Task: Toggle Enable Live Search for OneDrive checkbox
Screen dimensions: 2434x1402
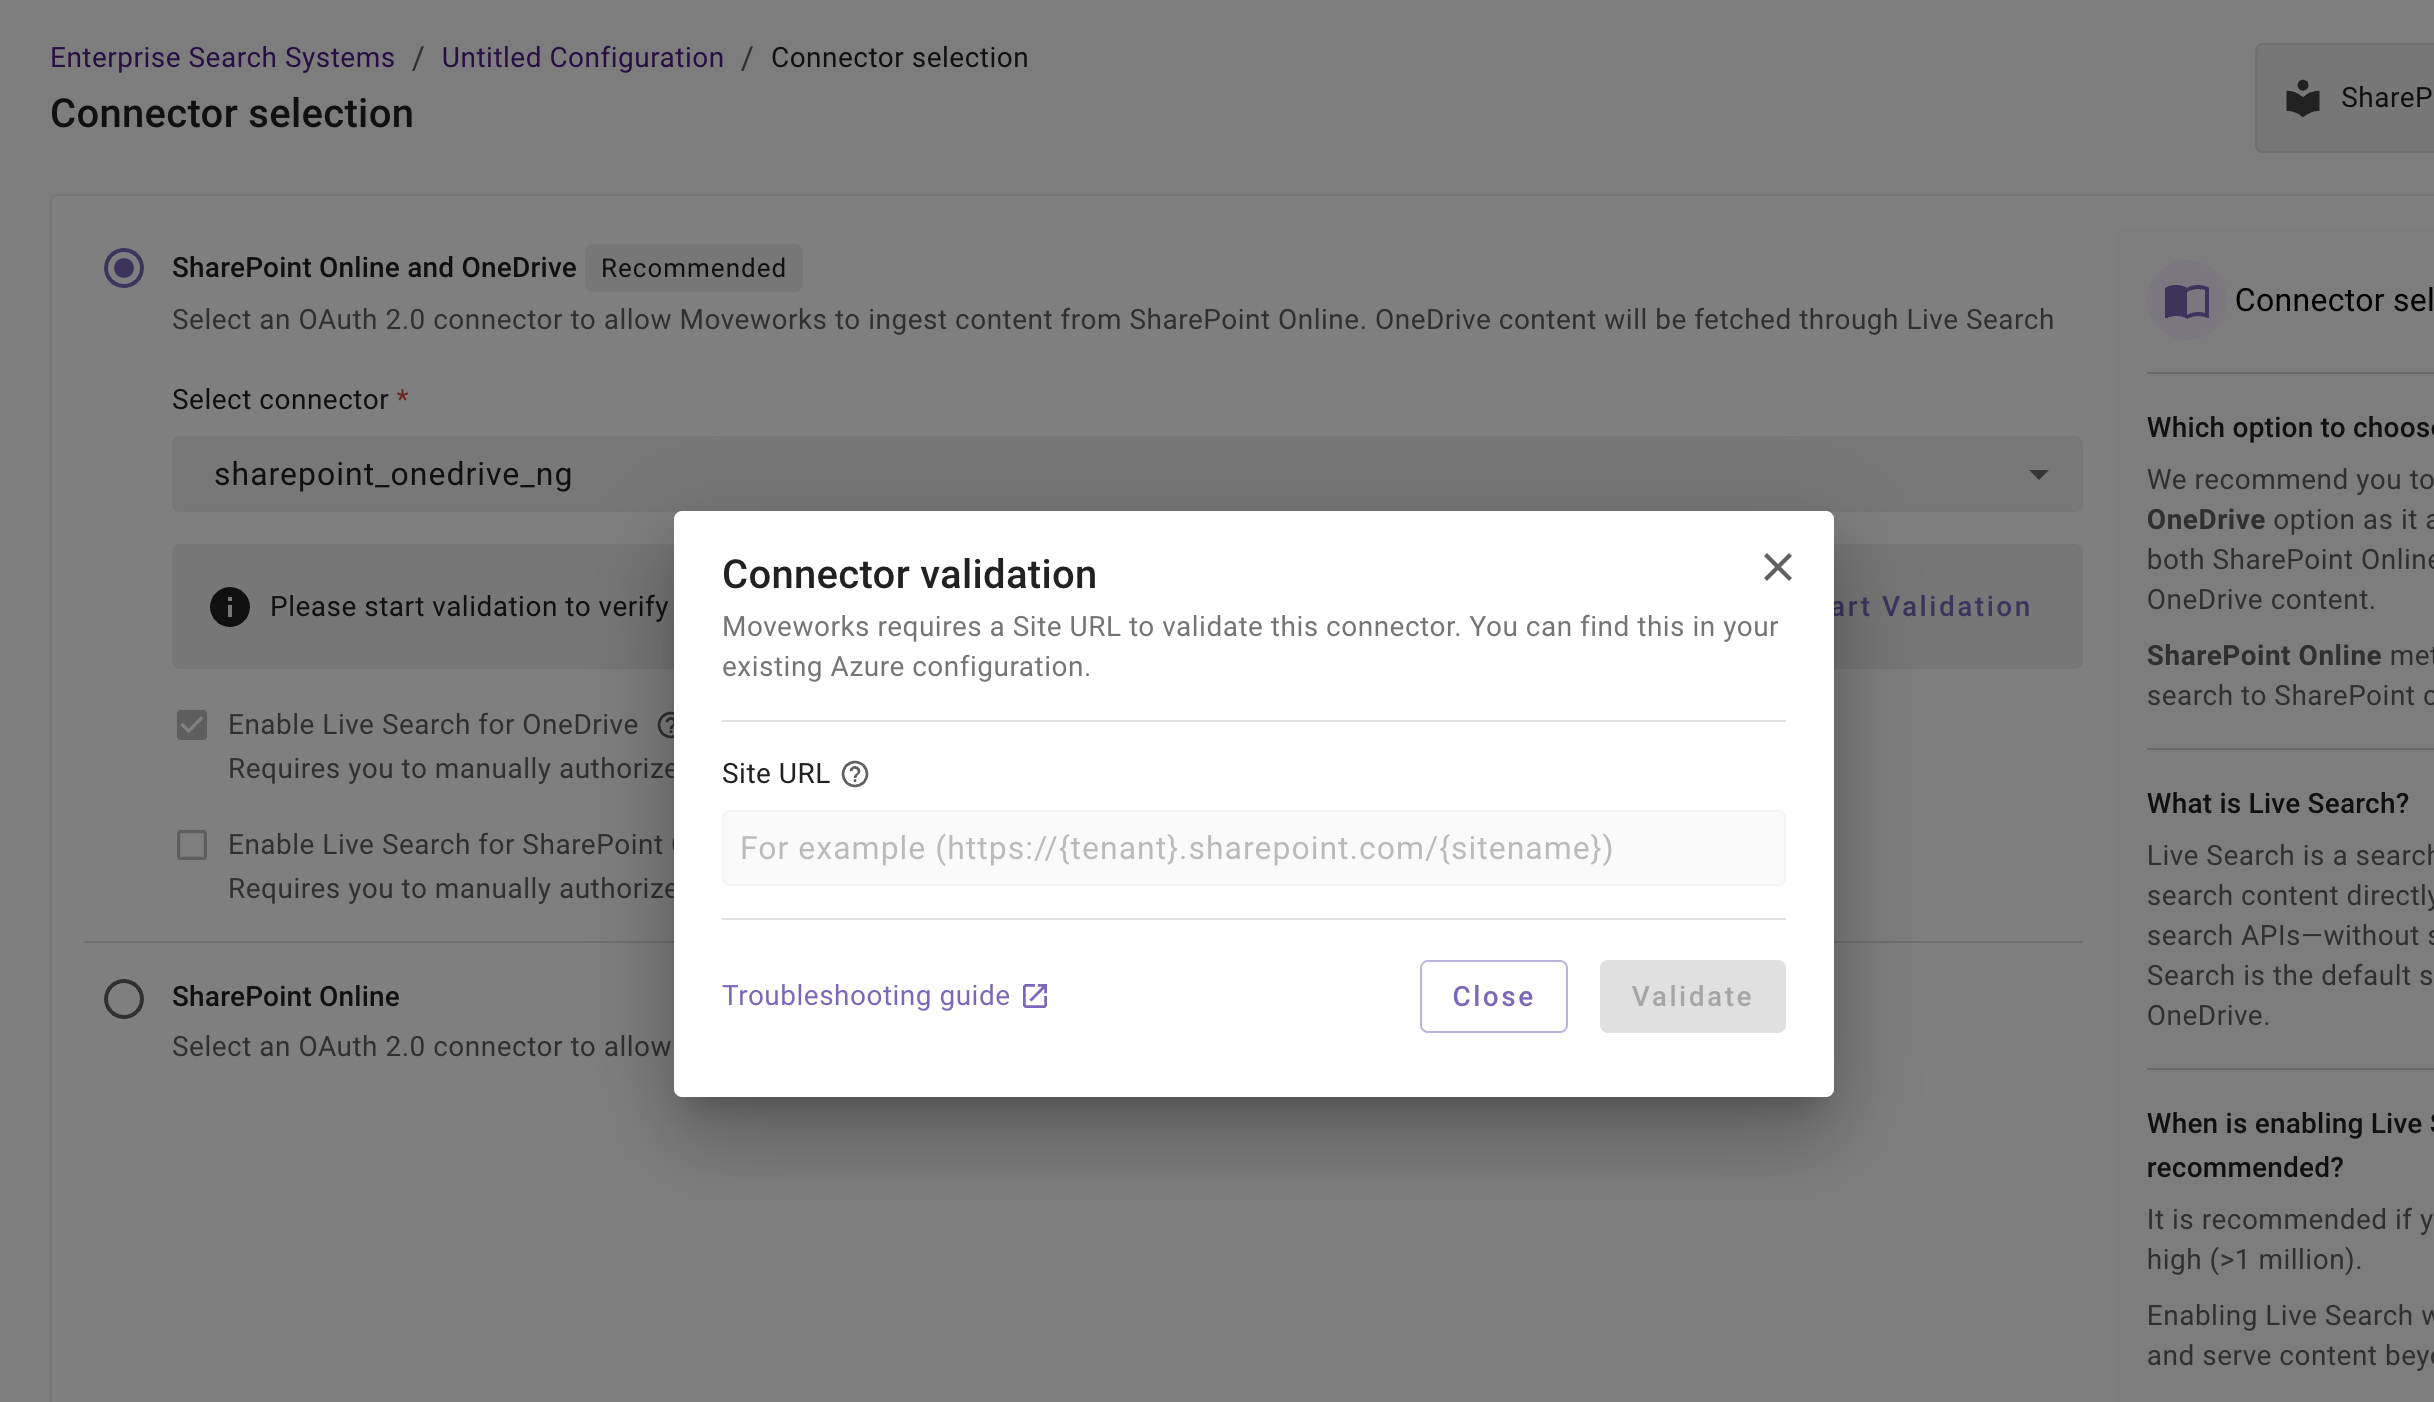Action: (x=192, y=725)
